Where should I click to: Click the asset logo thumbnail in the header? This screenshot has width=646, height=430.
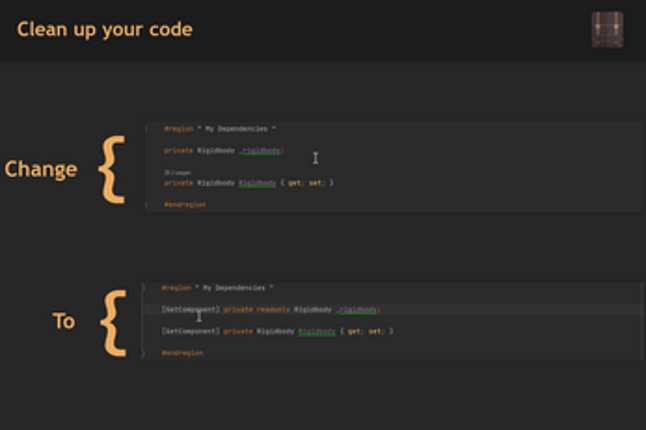606,30
